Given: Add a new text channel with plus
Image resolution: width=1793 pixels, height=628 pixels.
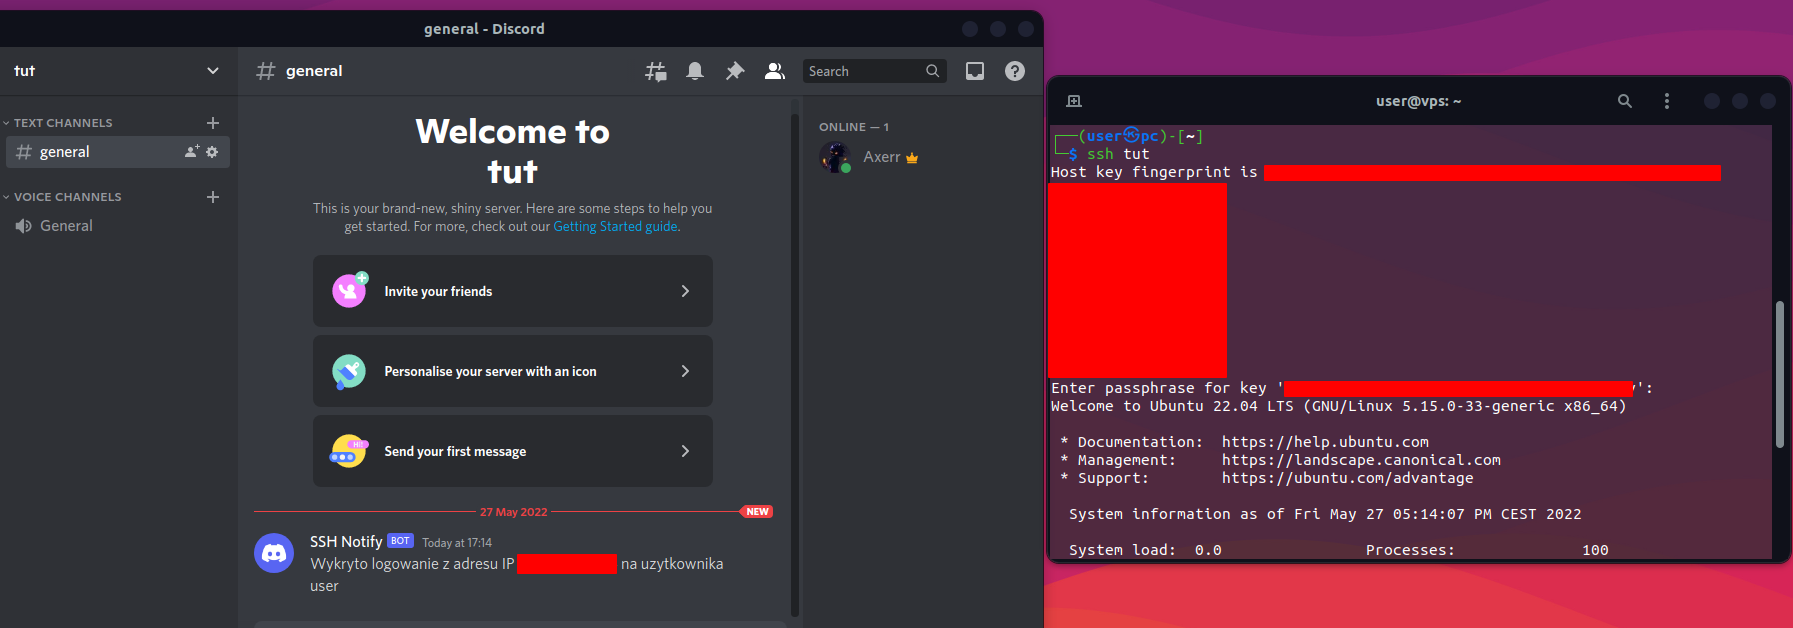Looking at the screenshot, I should pyautogui.click(x=213, y=123).
